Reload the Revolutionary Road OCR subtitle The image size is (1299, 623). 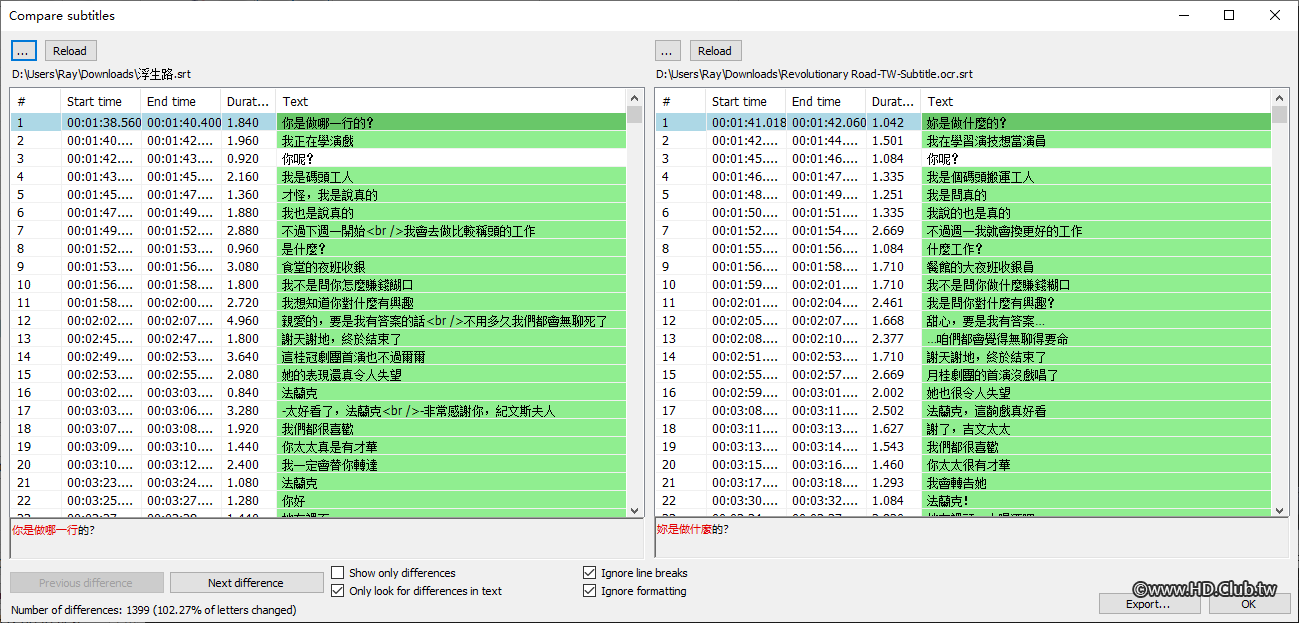tap(714, 51)
